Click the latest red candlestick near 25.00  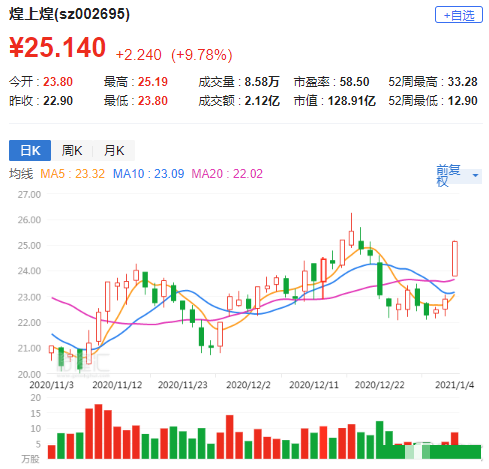[x=455, y=259]
